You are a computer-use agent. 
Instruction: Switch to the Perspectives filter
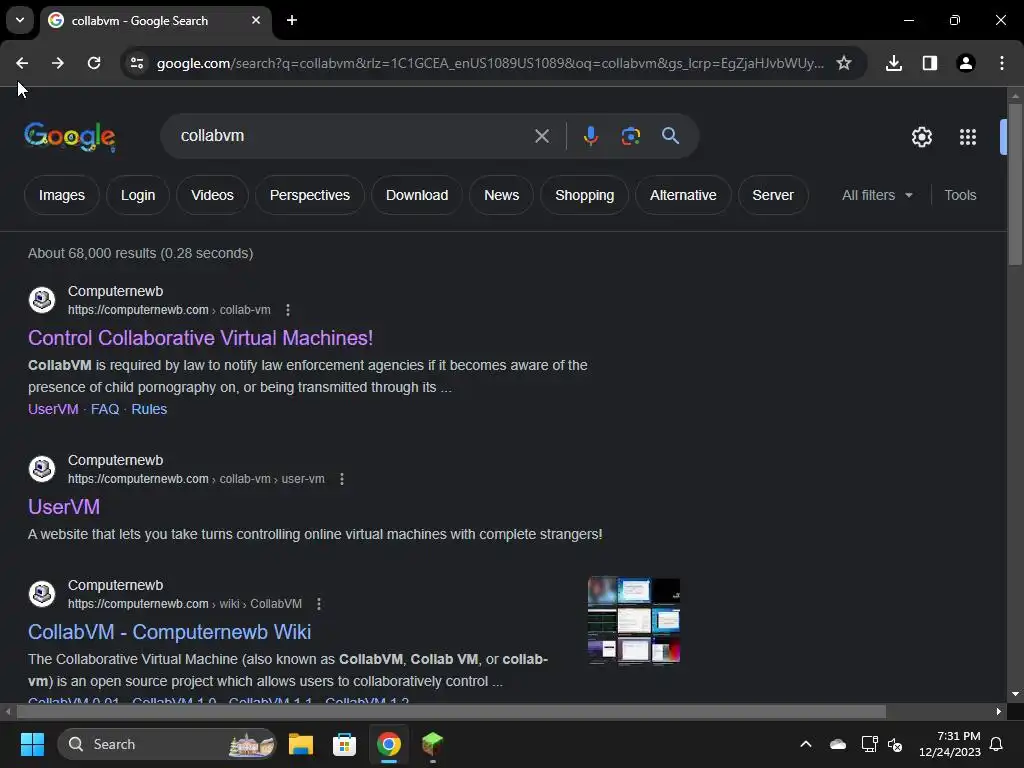tap(310, 195)
